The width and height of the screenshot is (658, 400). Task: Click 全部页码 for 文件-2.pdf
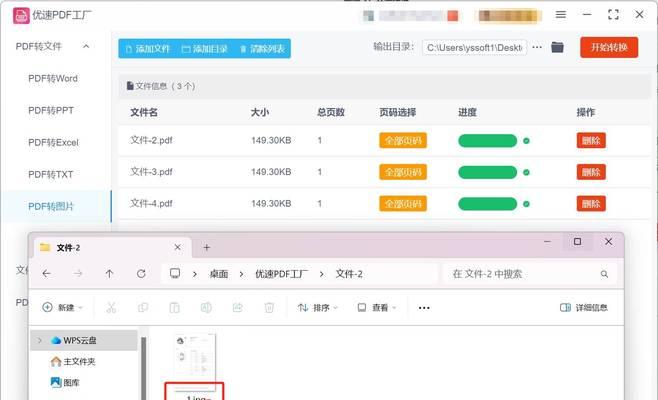(403, 141)
